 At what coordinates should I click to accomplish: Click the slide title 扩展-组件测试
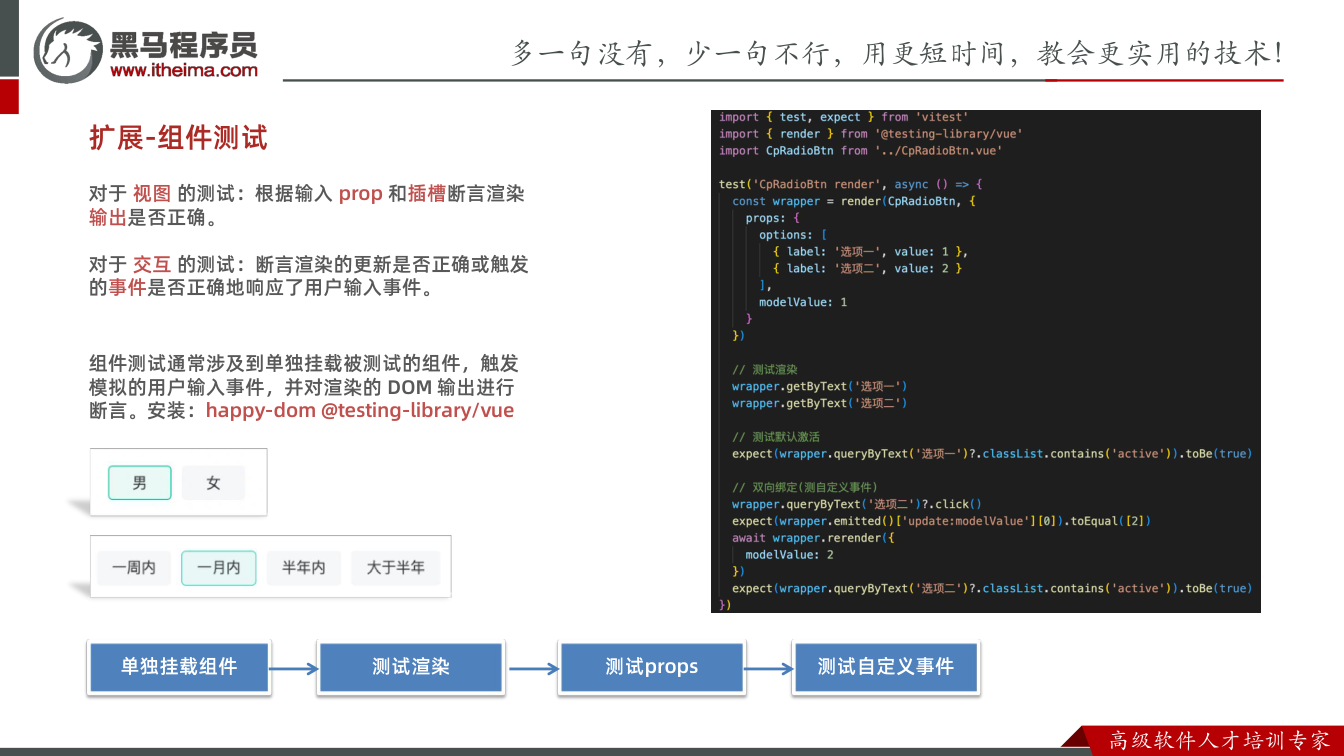[178, 138]
